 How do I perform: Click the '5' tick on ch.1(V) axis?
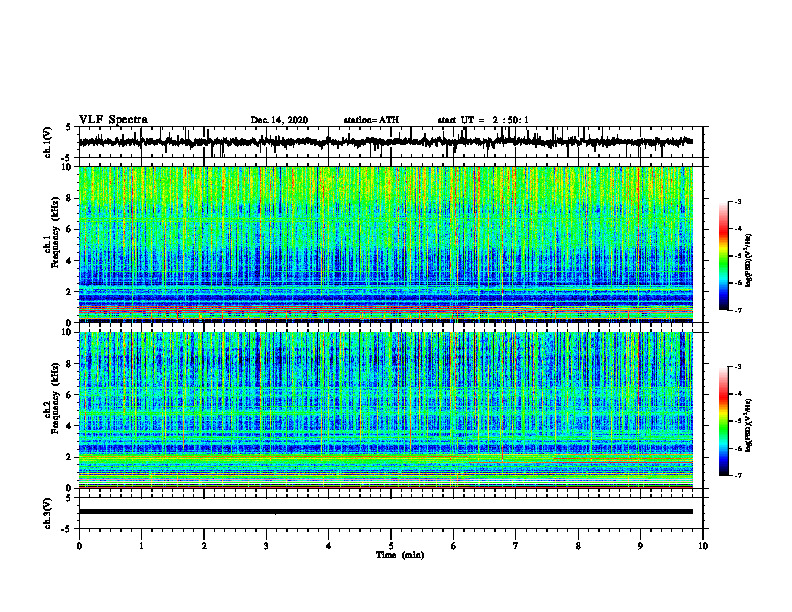pos(68,127)
